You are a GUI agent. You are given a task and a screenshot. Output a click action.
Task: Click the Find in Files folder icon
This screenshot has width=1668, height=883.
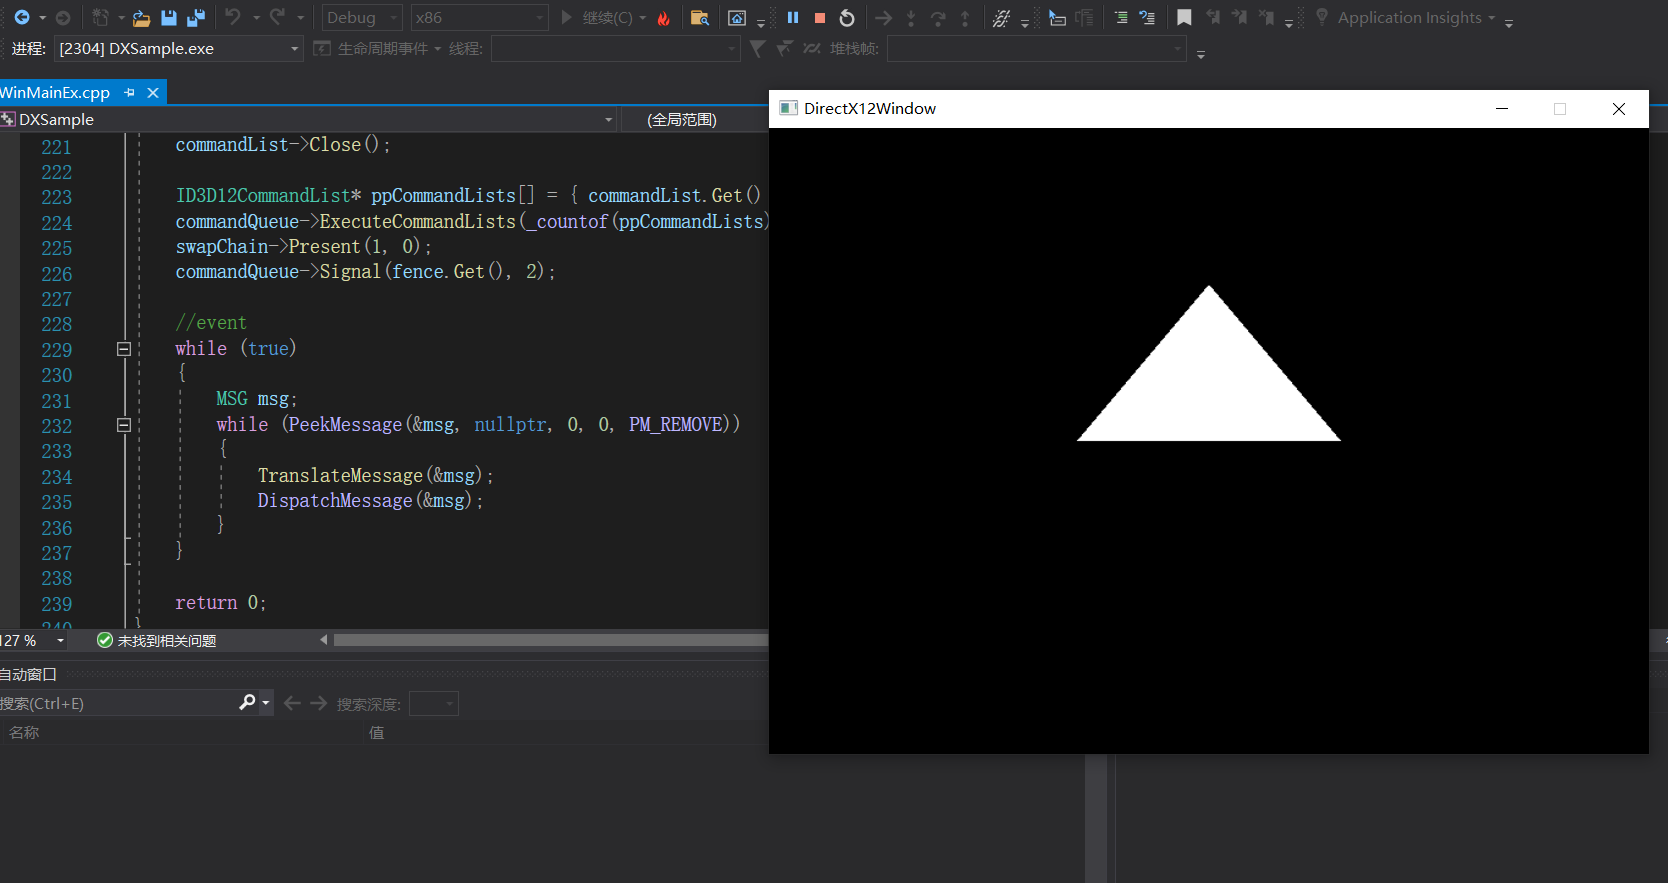click(700, 18)
